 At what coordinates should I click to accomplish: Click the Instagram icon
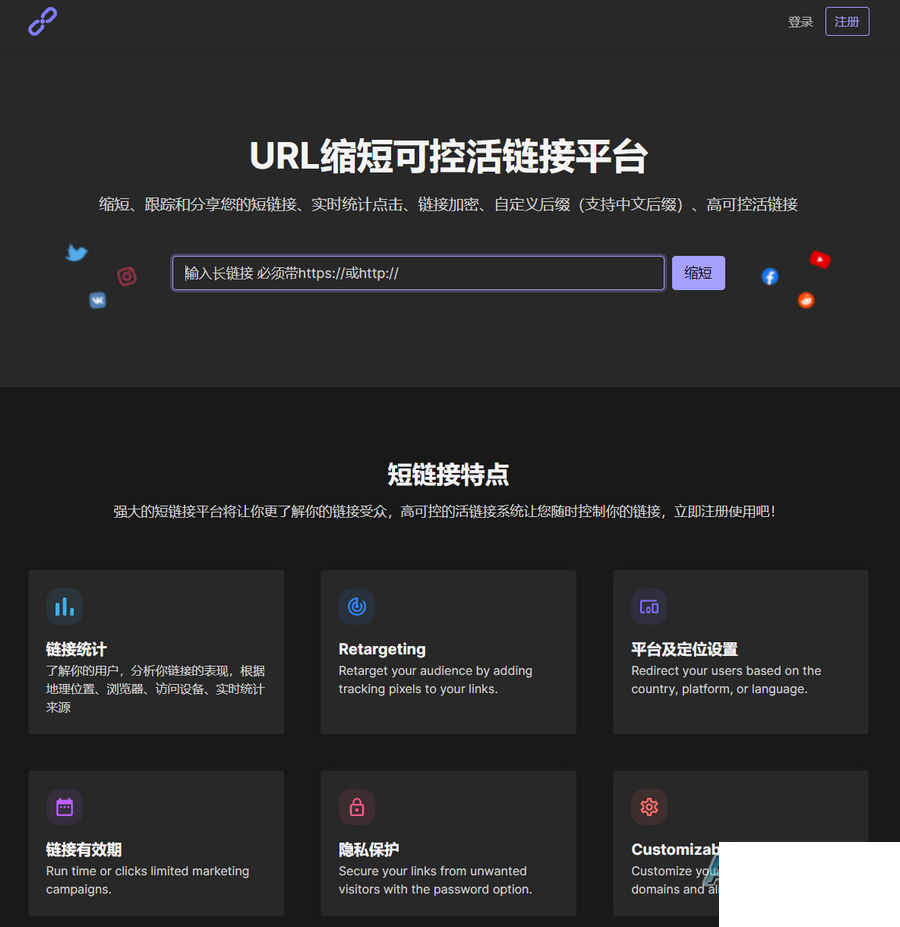click(x=127, y=276)
